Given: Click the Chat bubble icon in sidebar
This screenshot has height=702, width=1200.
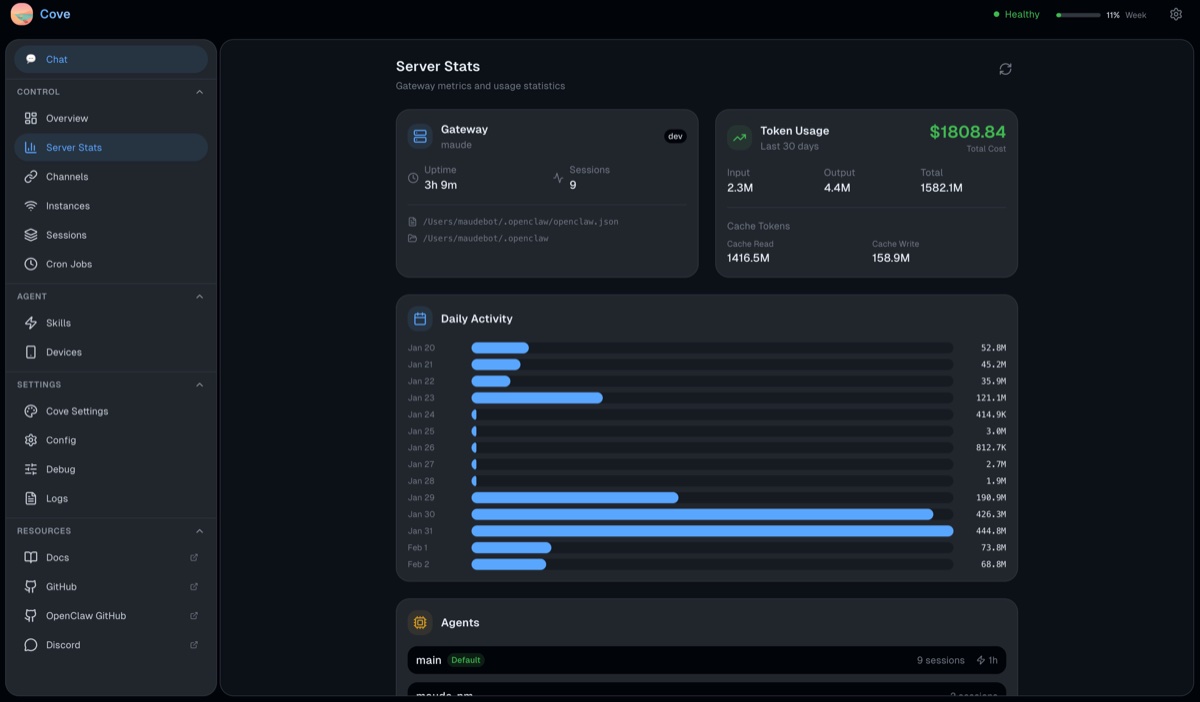Looking at the screenshot, I should [31, 59].
